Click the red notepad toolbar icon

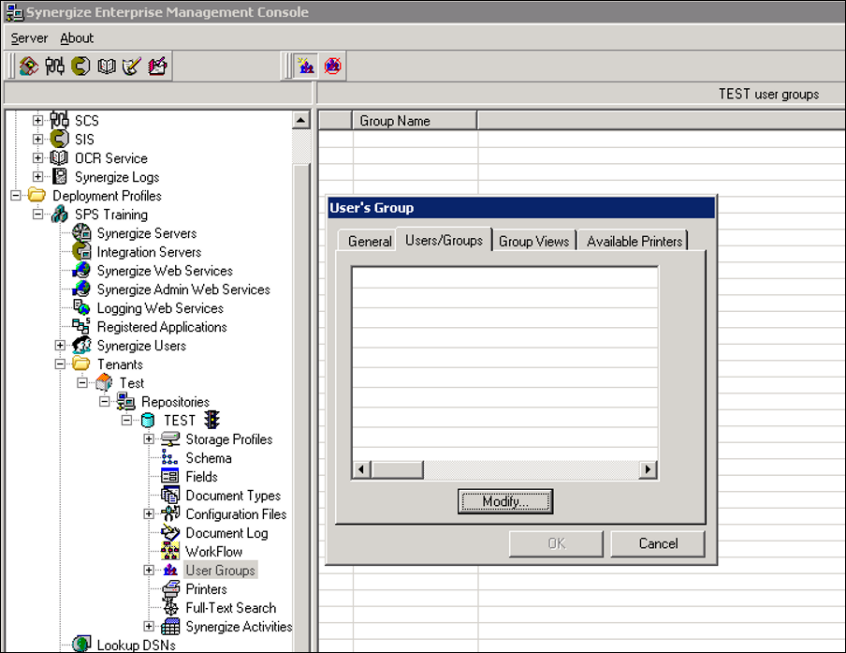click(x=158, y=66)
